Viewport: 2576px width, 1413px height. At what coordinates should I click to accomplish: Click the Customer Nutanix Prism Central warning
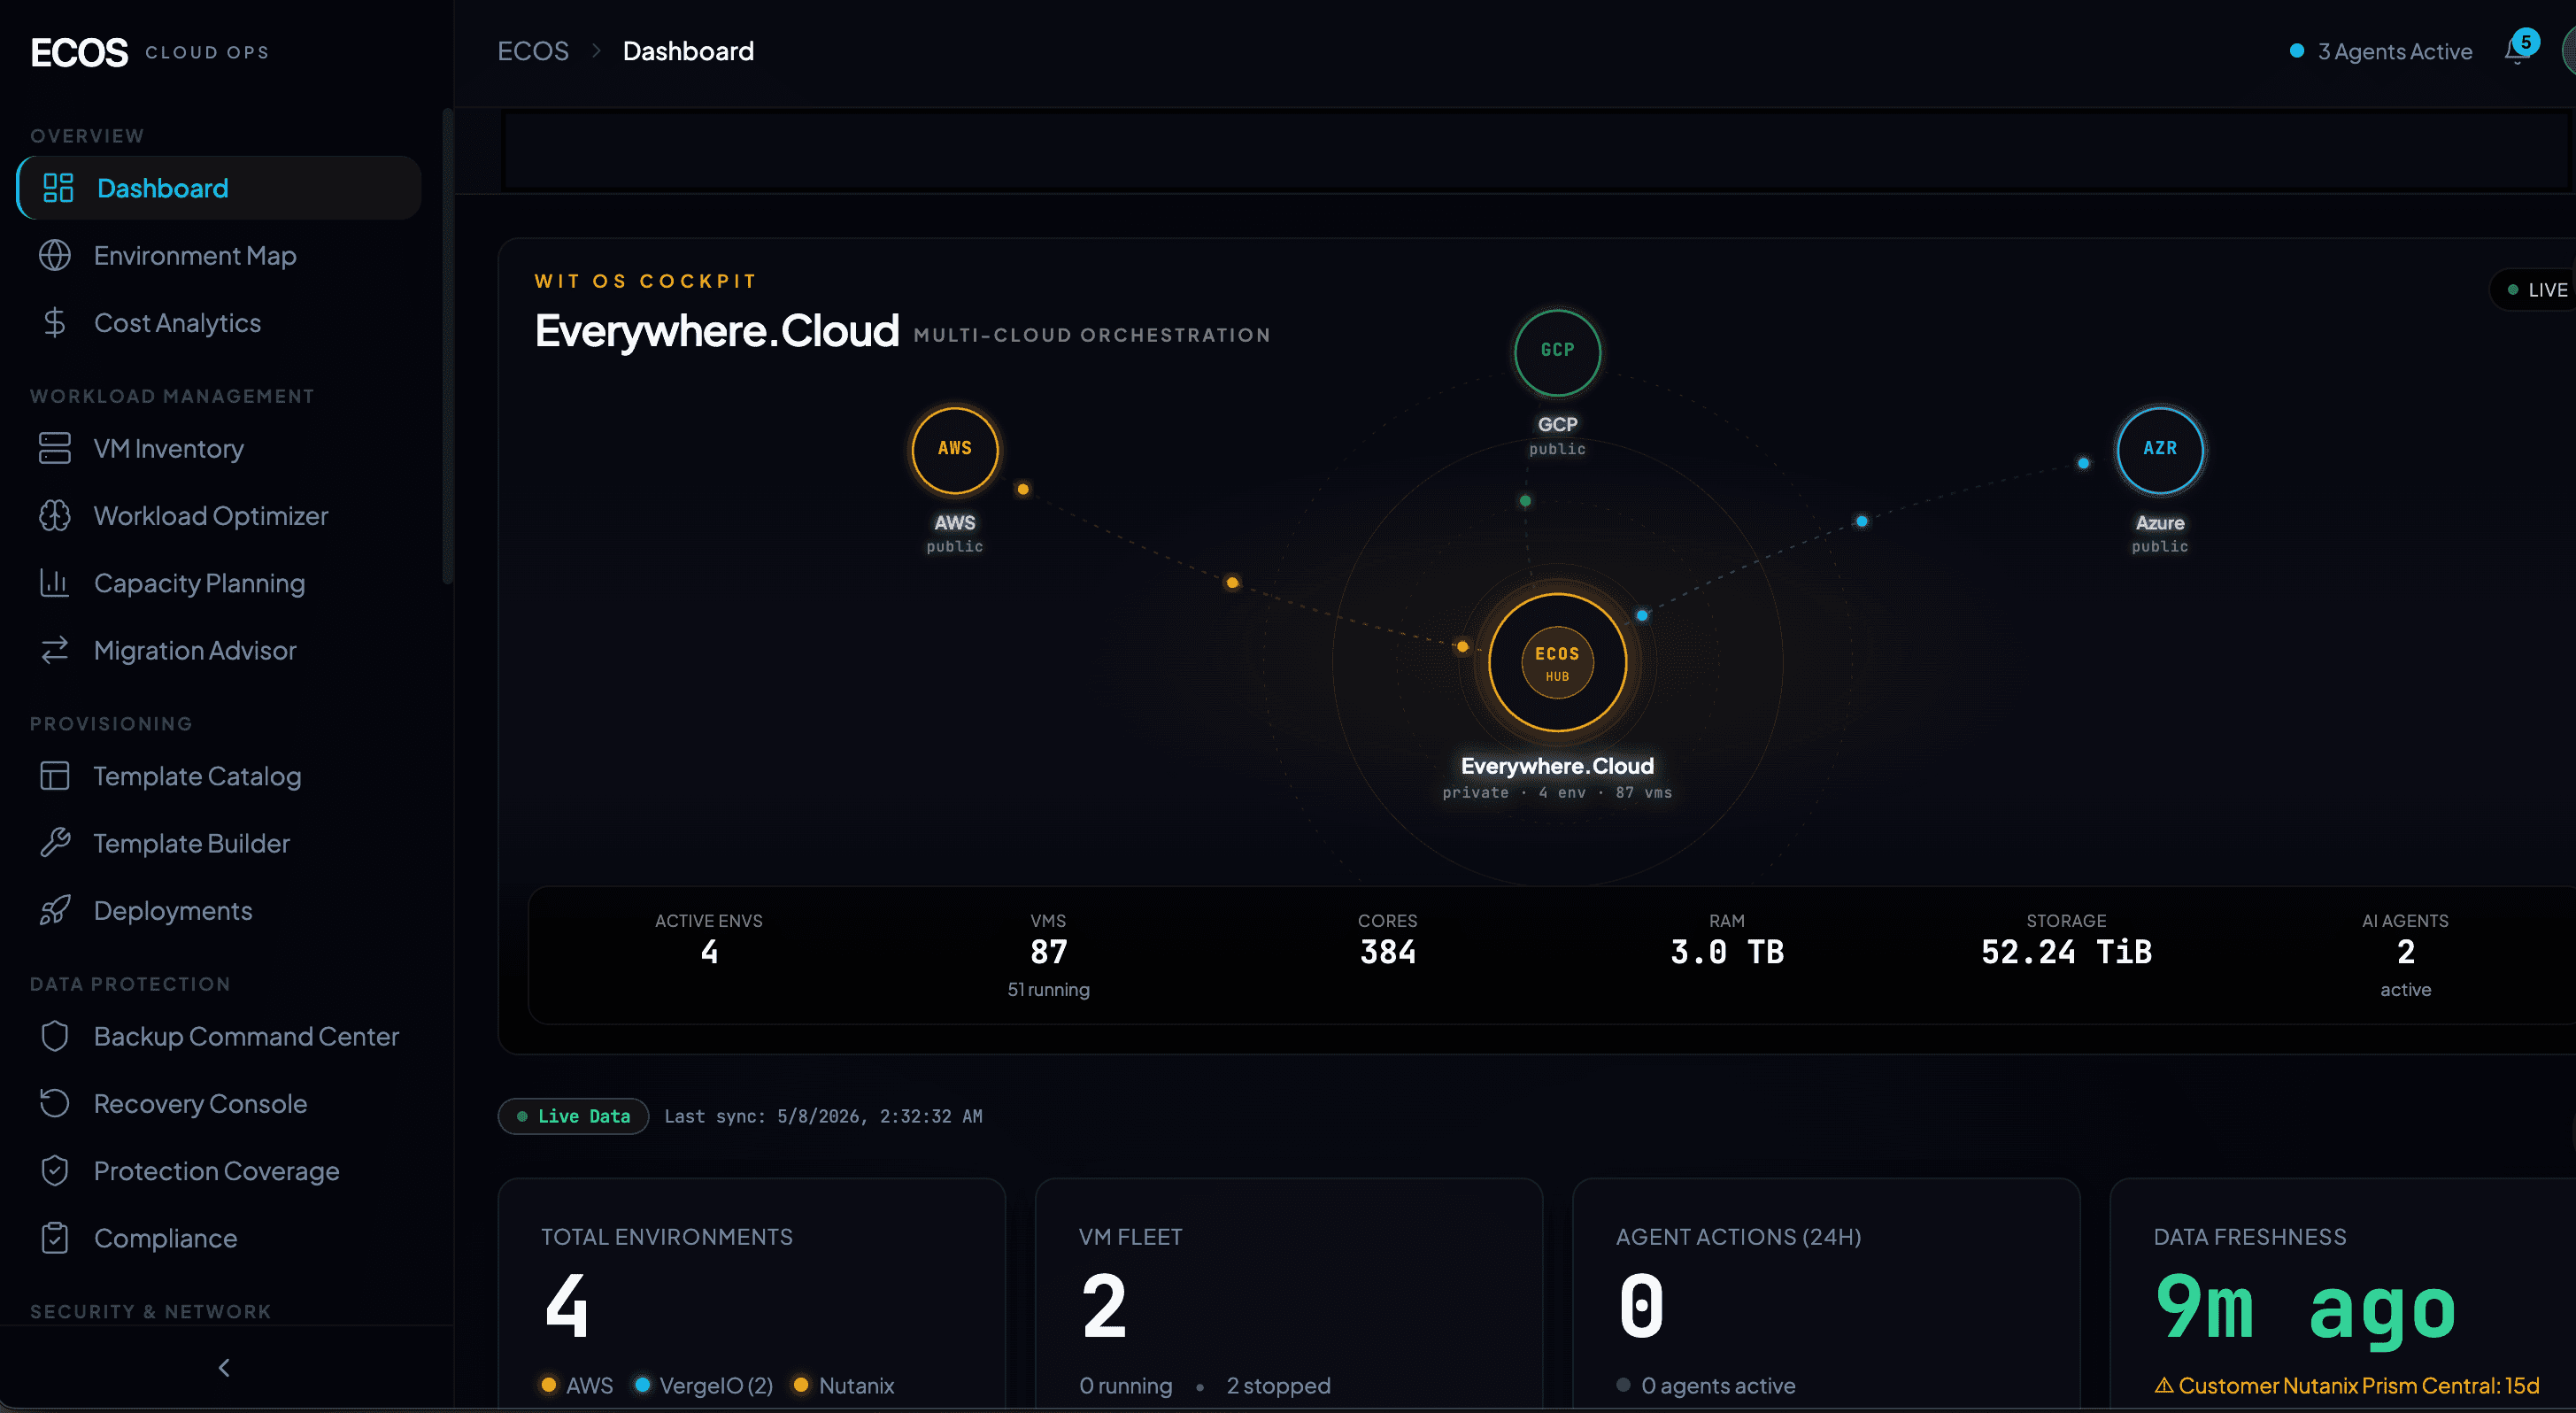(2346, 1385)
